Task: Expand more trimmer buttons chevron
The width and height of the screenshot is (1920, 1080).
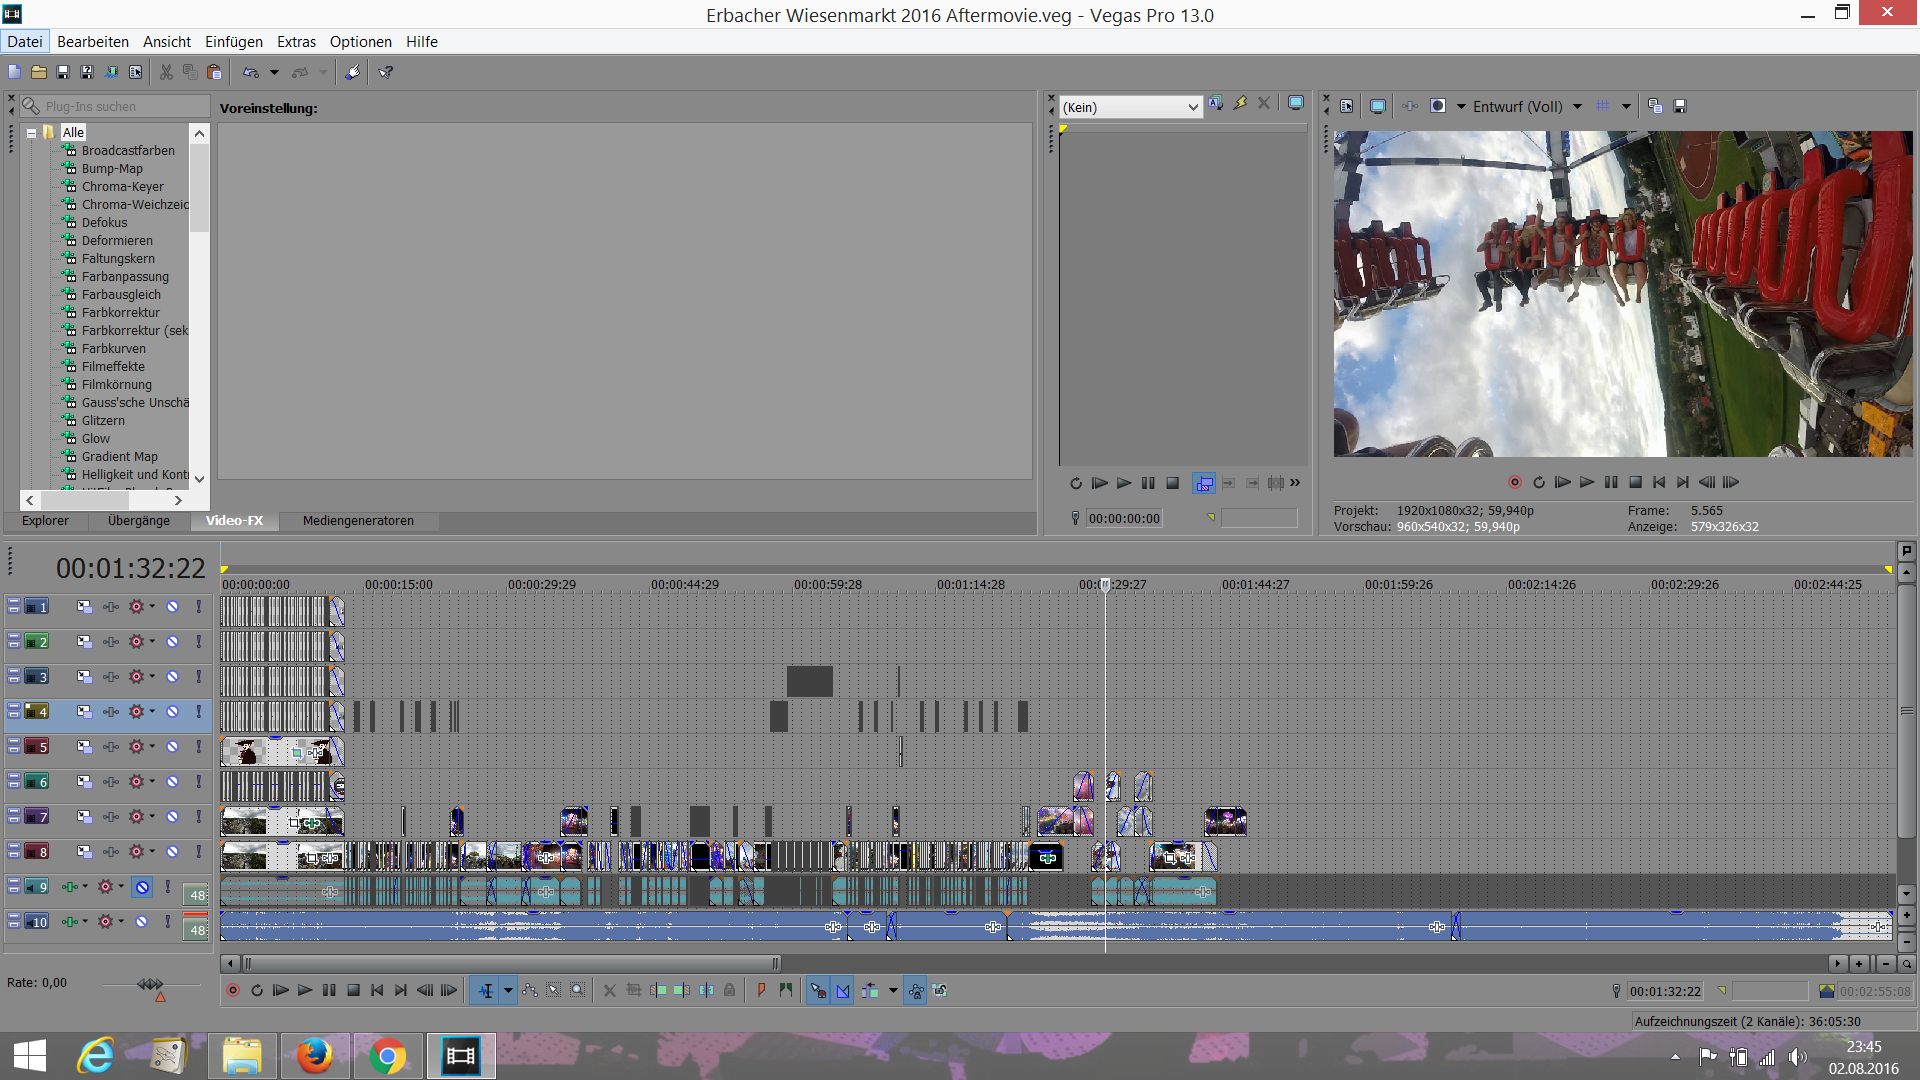Action: [1295, 483]
